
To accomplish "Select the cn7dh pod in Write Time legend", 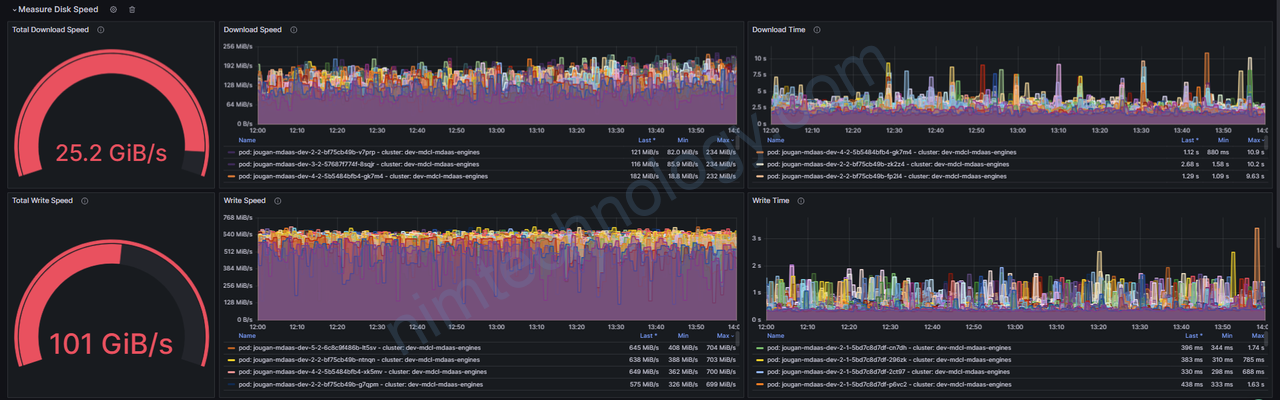I will pos(883,347).
